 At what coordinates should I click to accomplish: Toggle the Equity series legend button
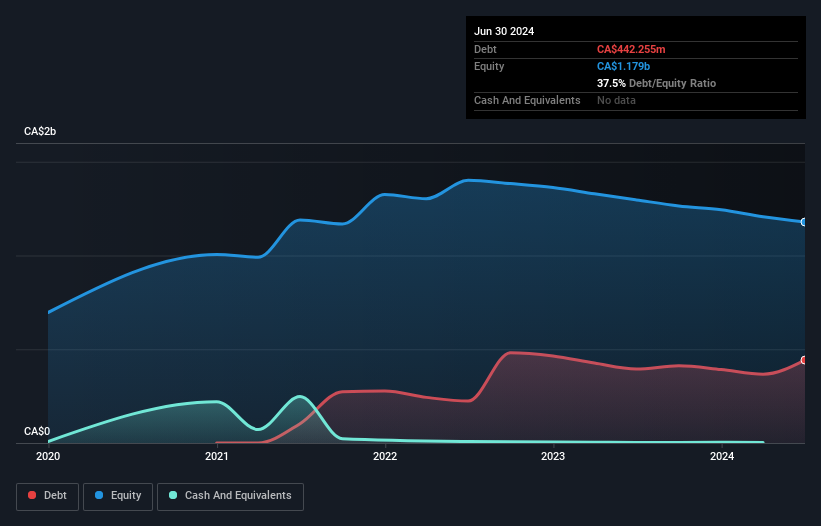point(118,496)
